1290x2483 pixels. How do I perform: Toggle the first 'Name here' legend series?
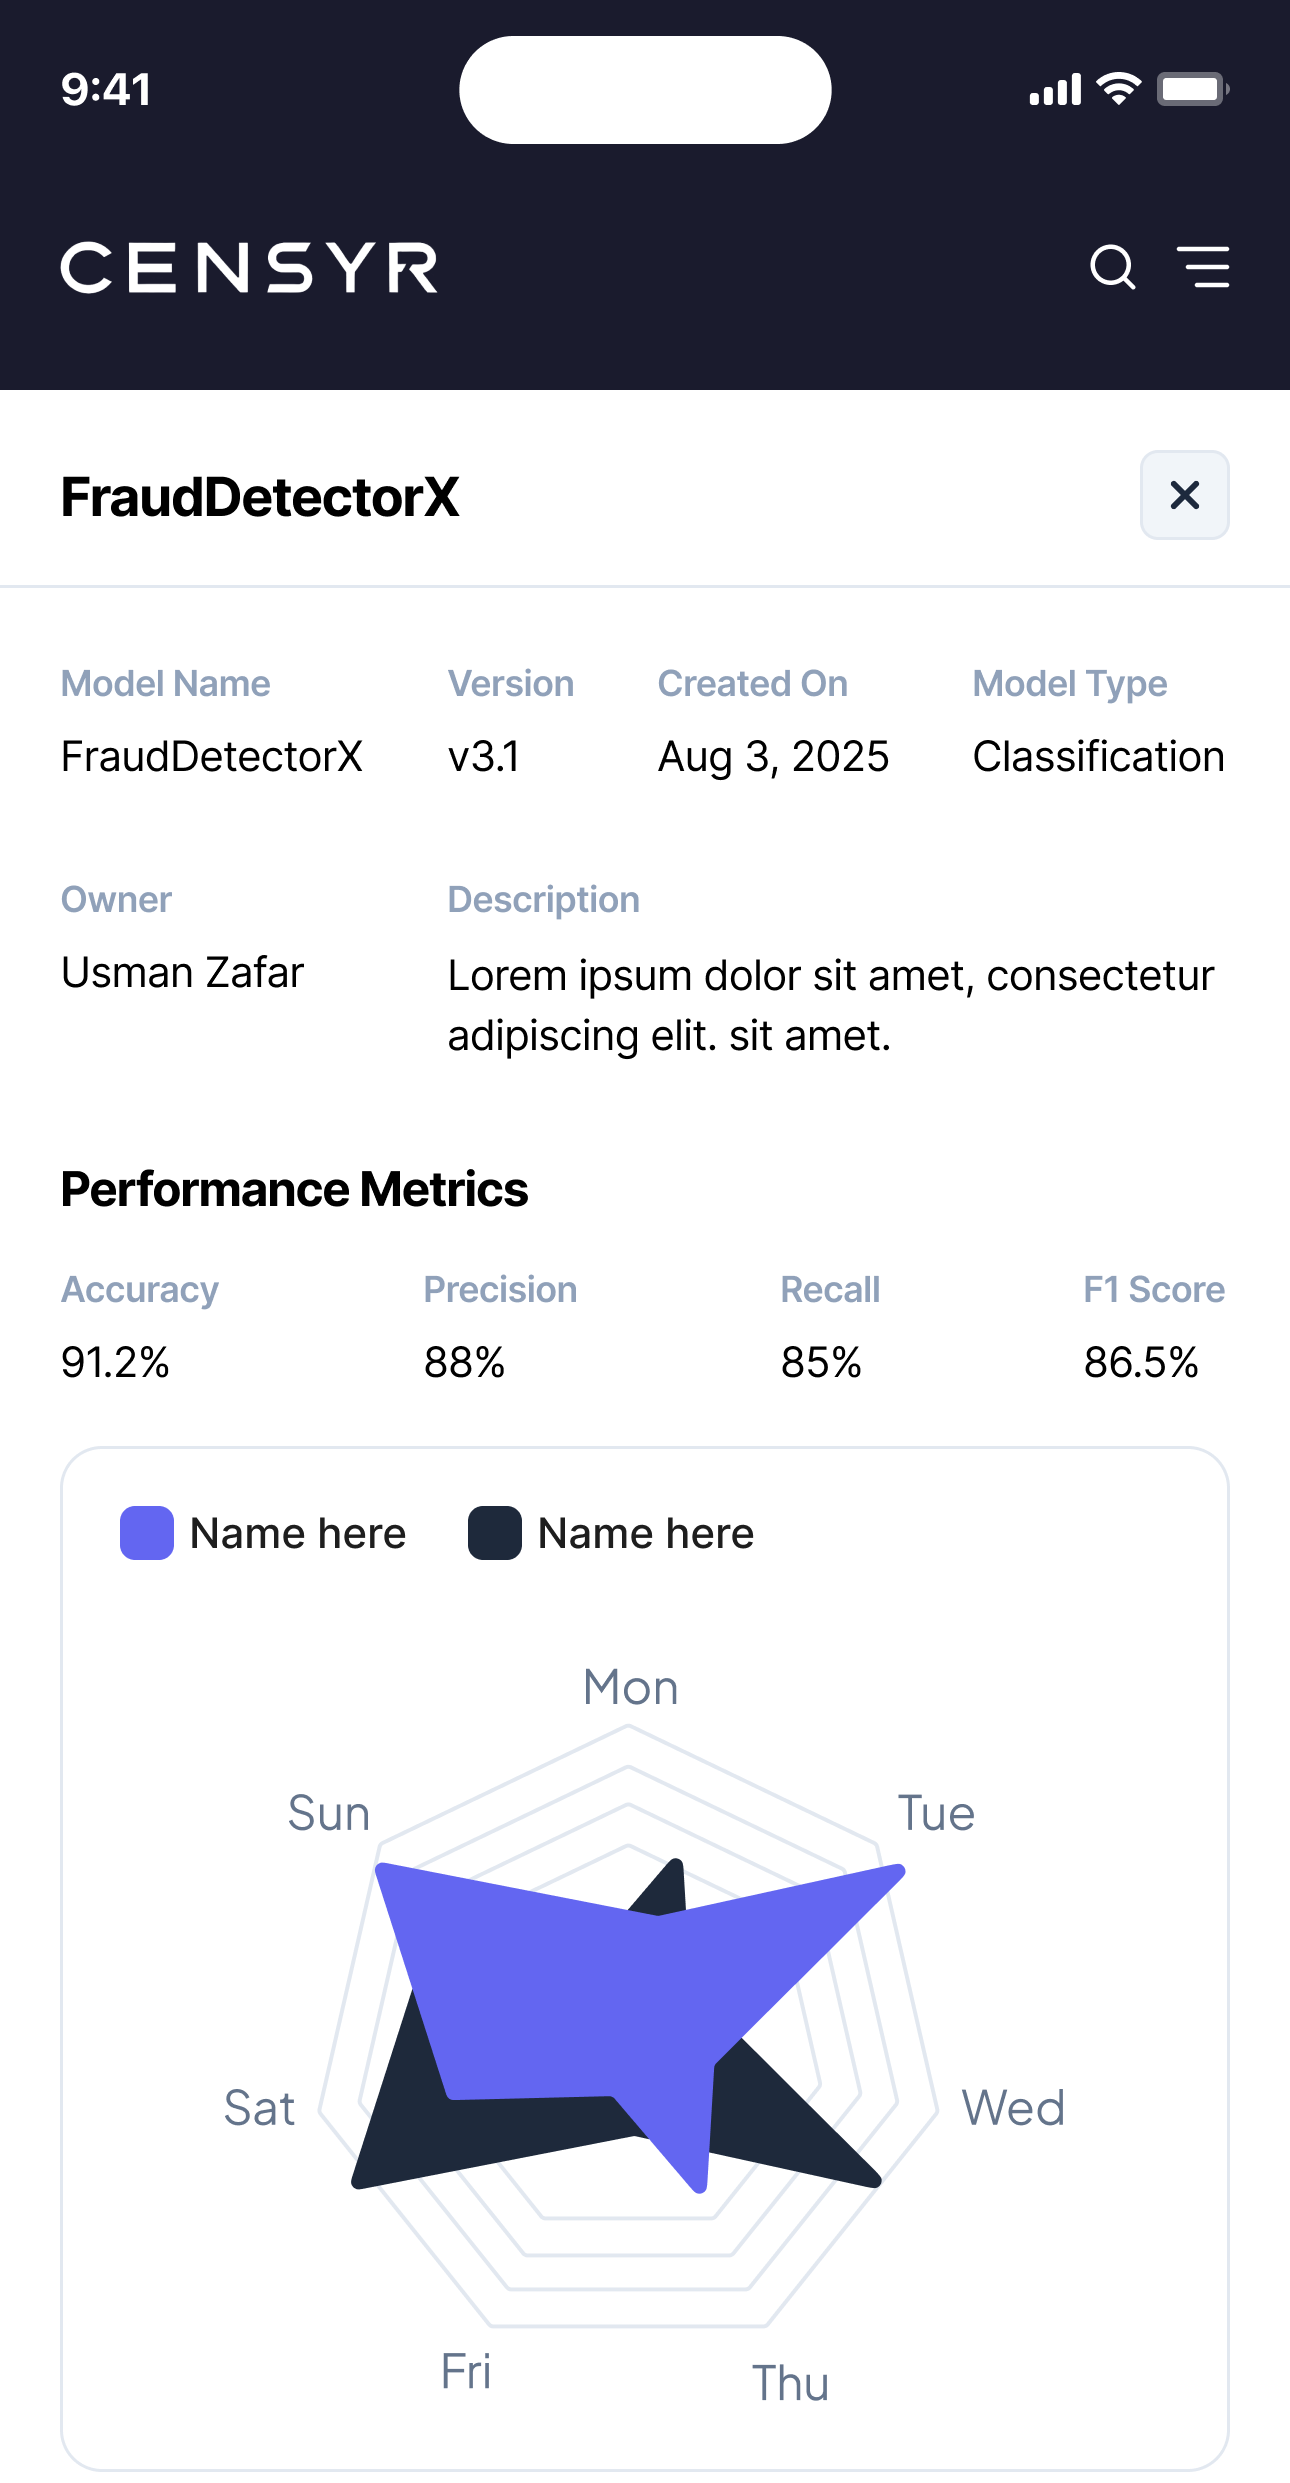298,1533
